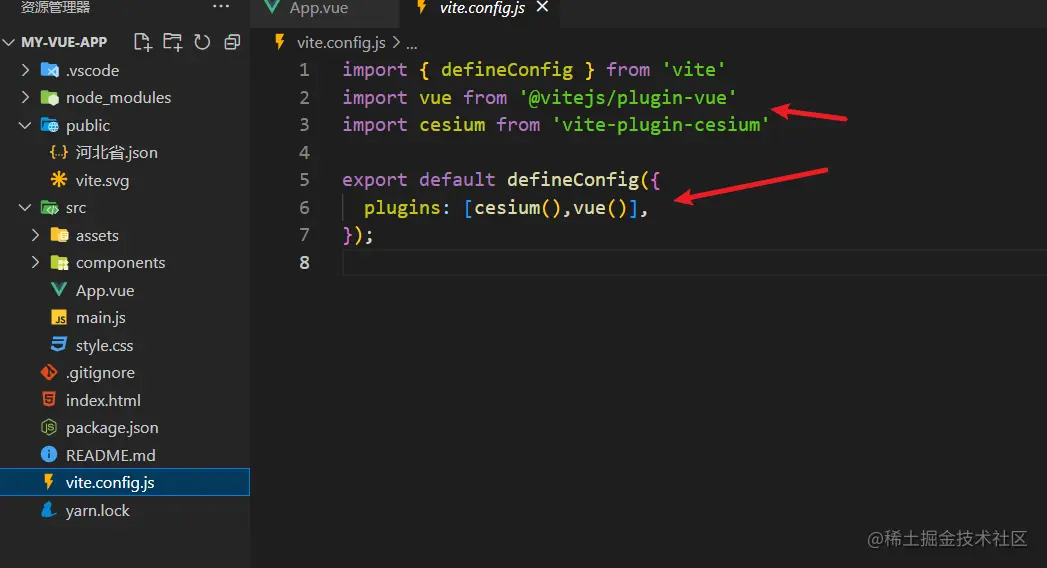Click the .vscode folder icon
1047x568 pixels.
[x=49, y=70]
